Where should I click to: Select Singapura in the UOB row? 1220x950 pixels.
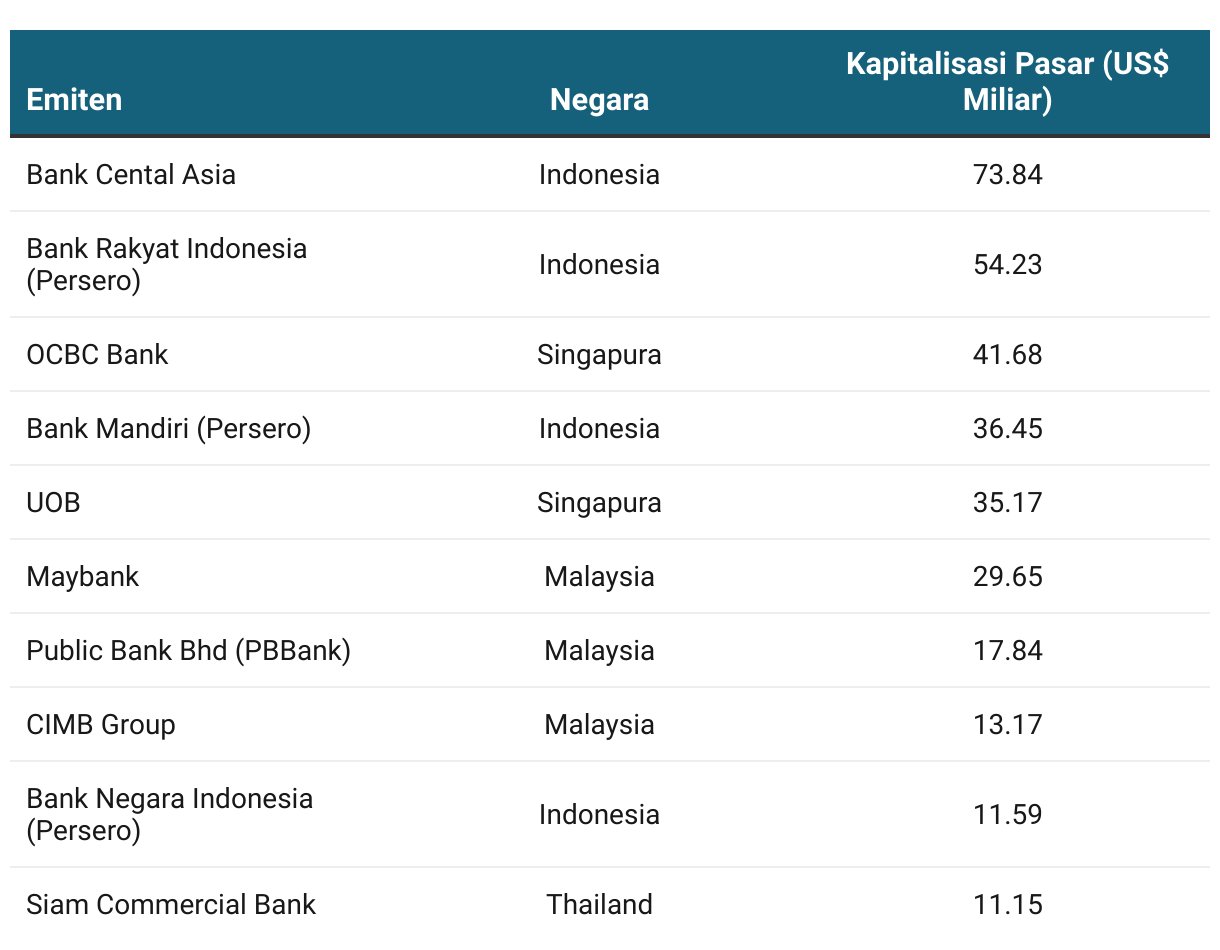pos(599,502)
